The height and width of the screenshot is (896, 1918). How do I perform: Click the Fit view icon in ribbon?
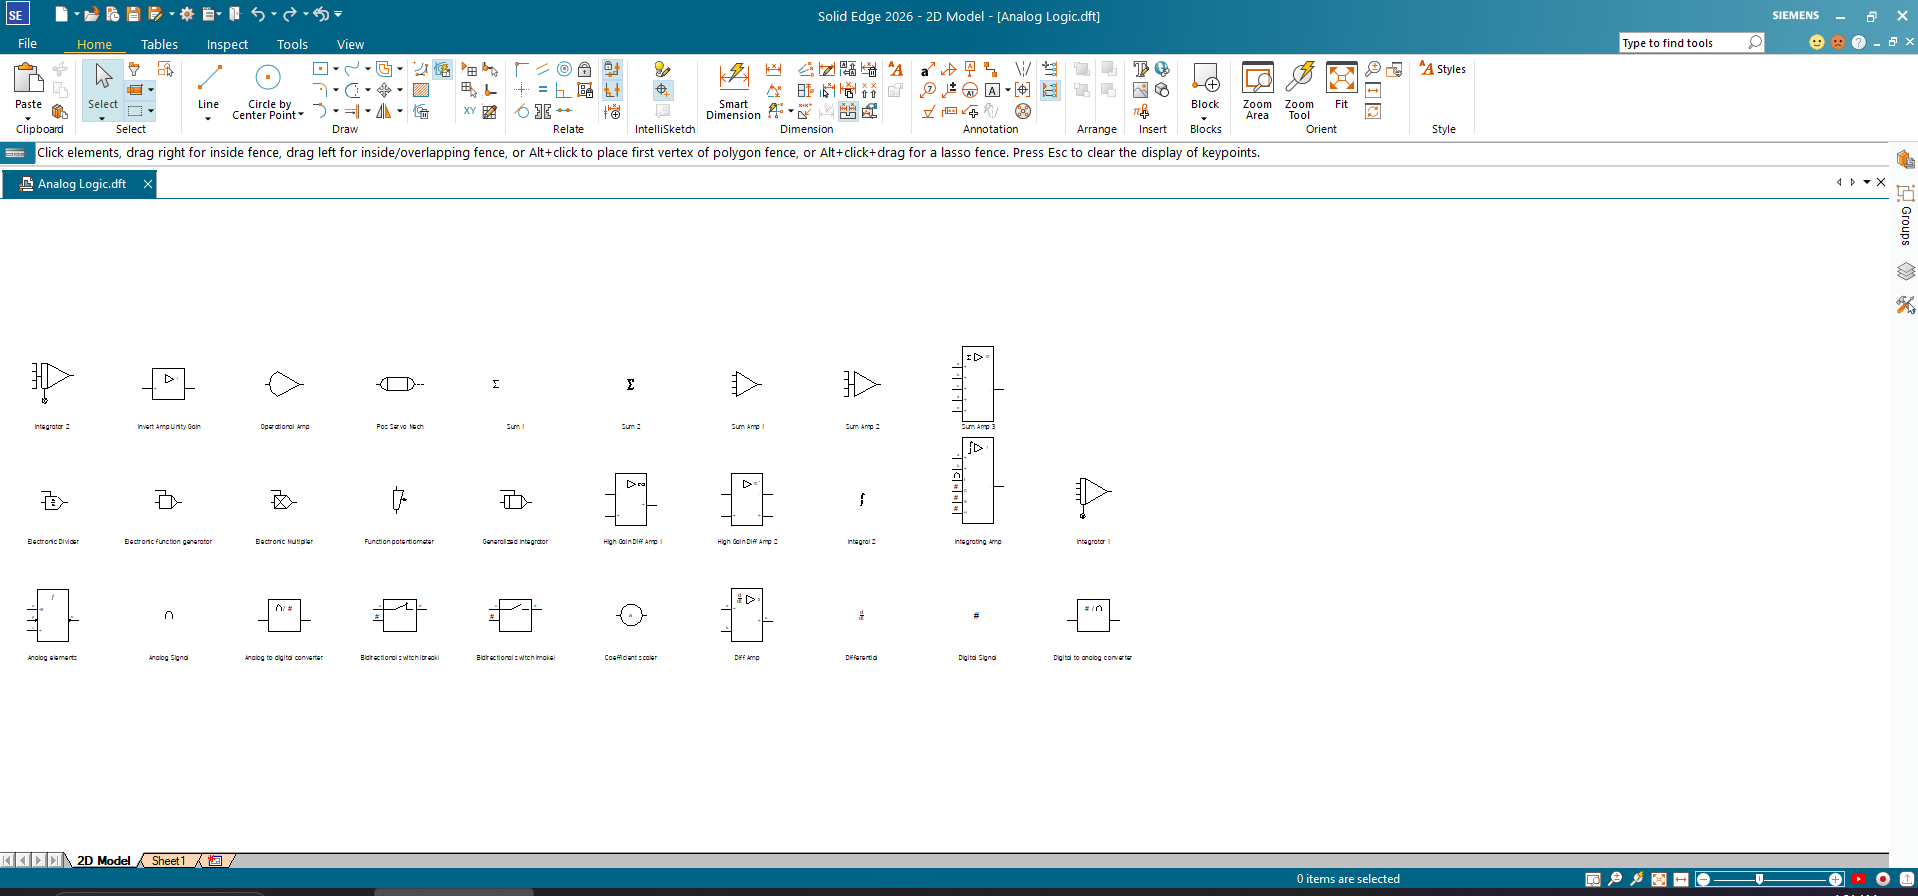1341,87
